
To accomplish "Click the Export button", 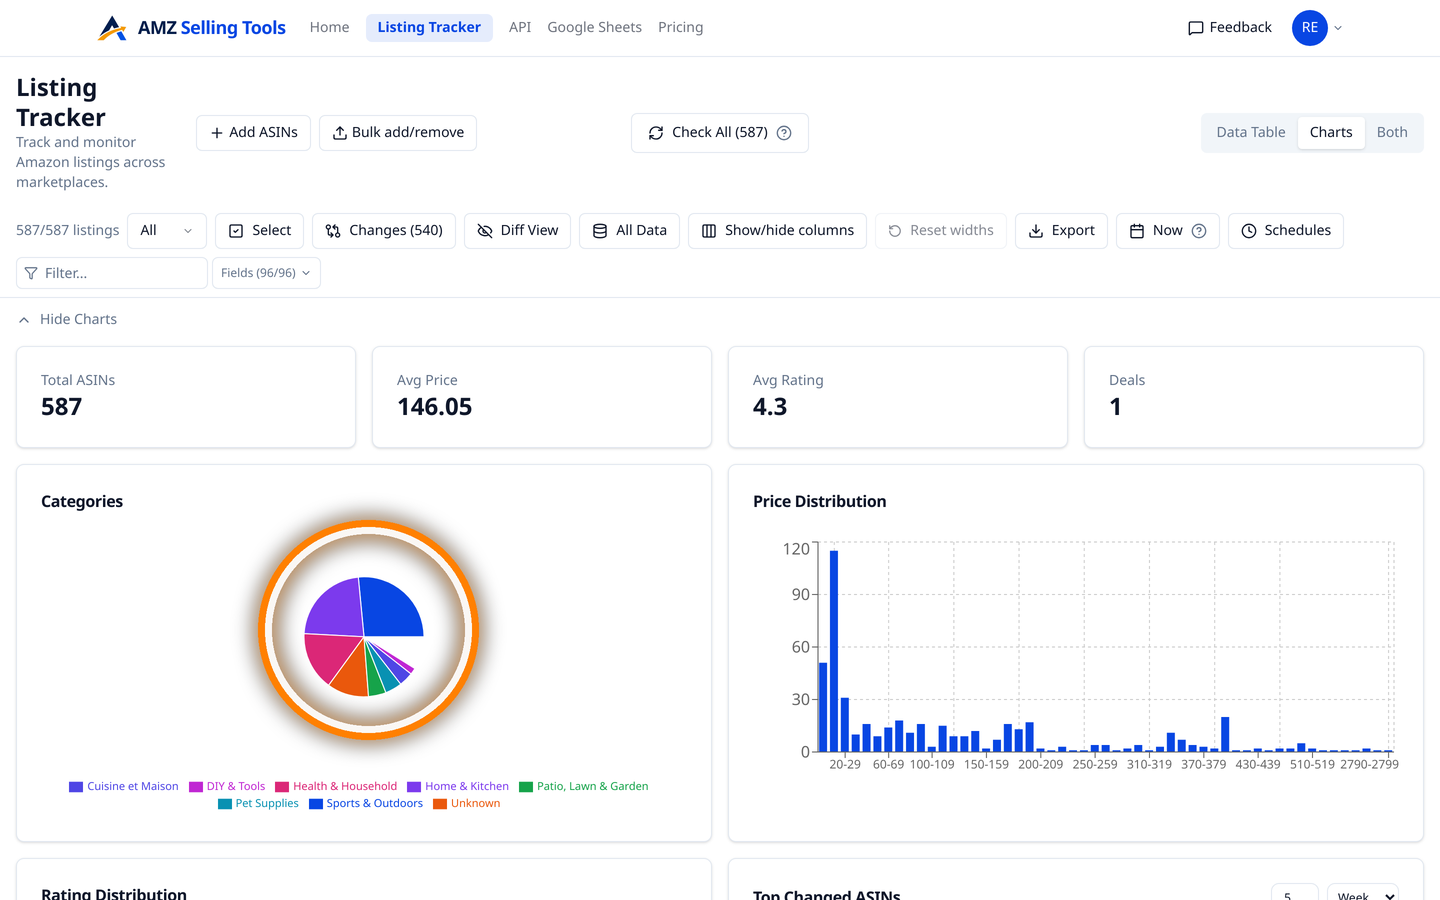I will point(1061,231).
